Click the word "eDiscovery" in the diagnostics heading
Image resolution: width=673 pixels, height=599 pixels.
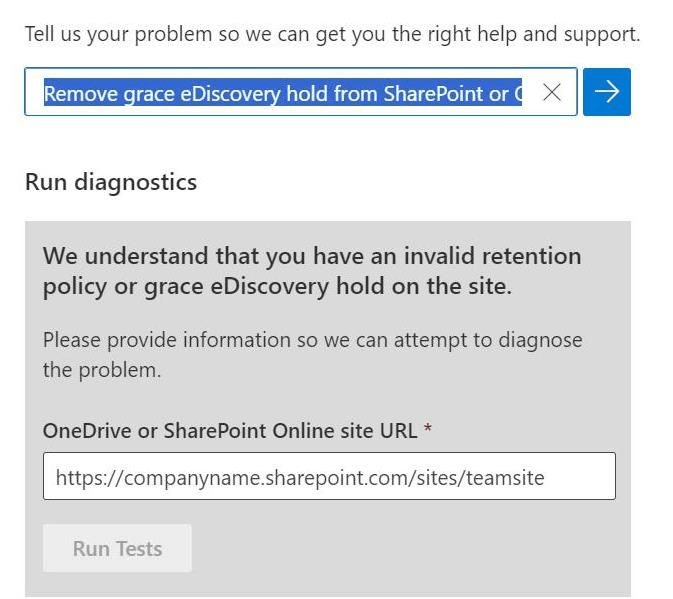tap(269, 287)
